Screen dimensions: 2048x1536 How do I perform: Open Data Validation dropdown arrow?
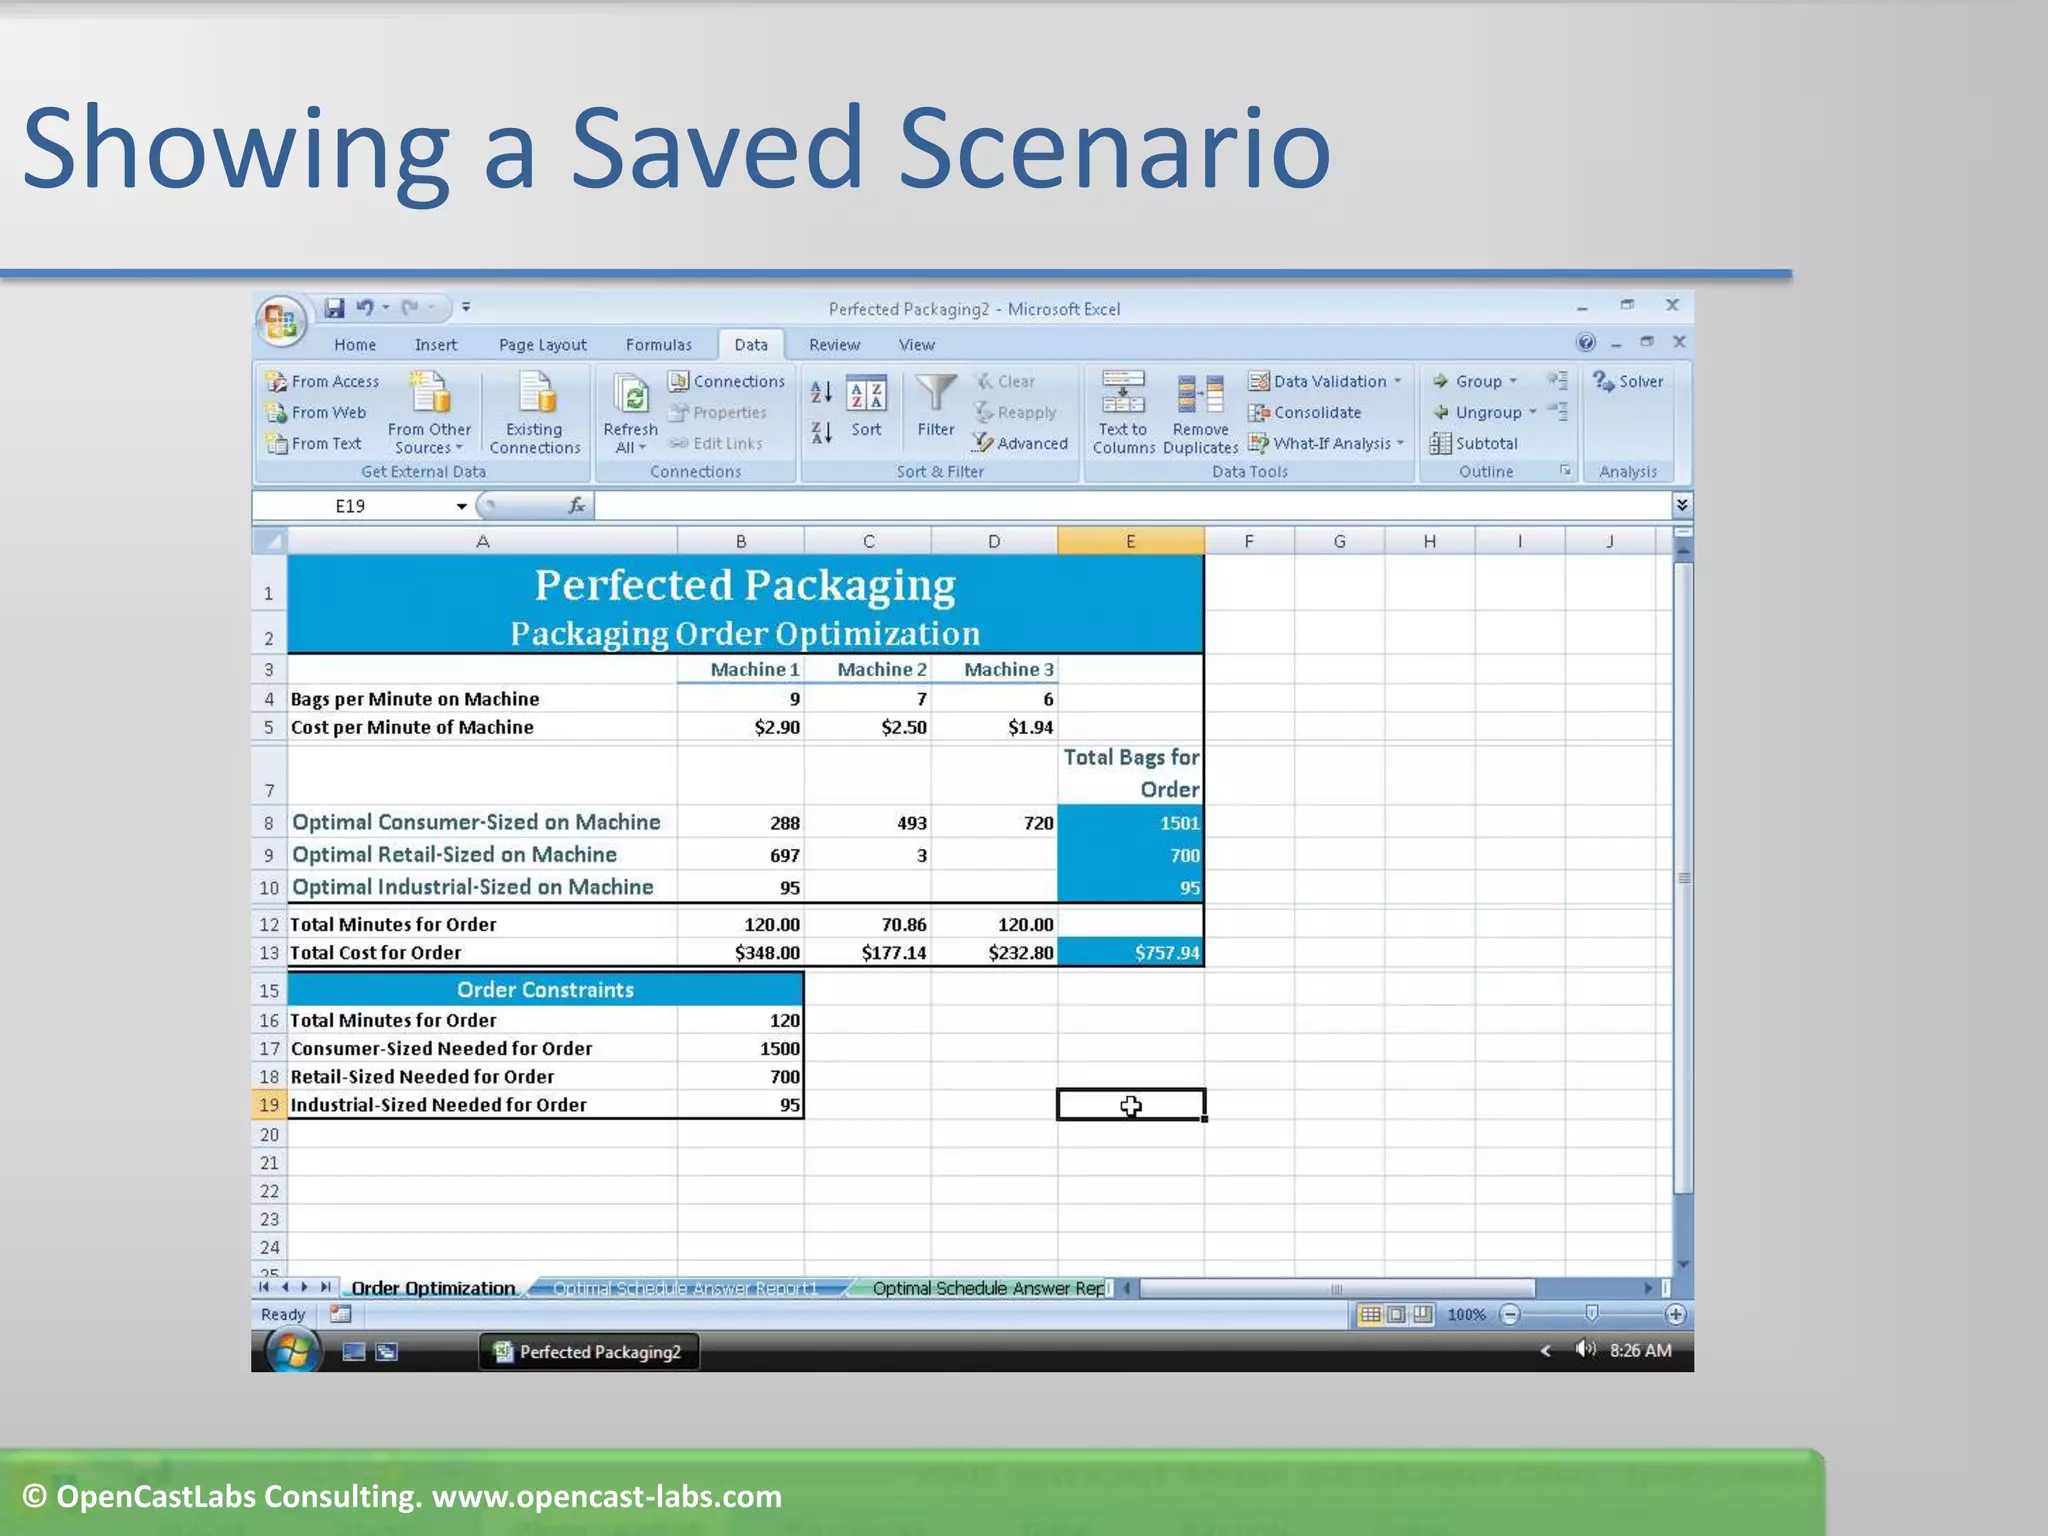click(x=1397, y=381)
